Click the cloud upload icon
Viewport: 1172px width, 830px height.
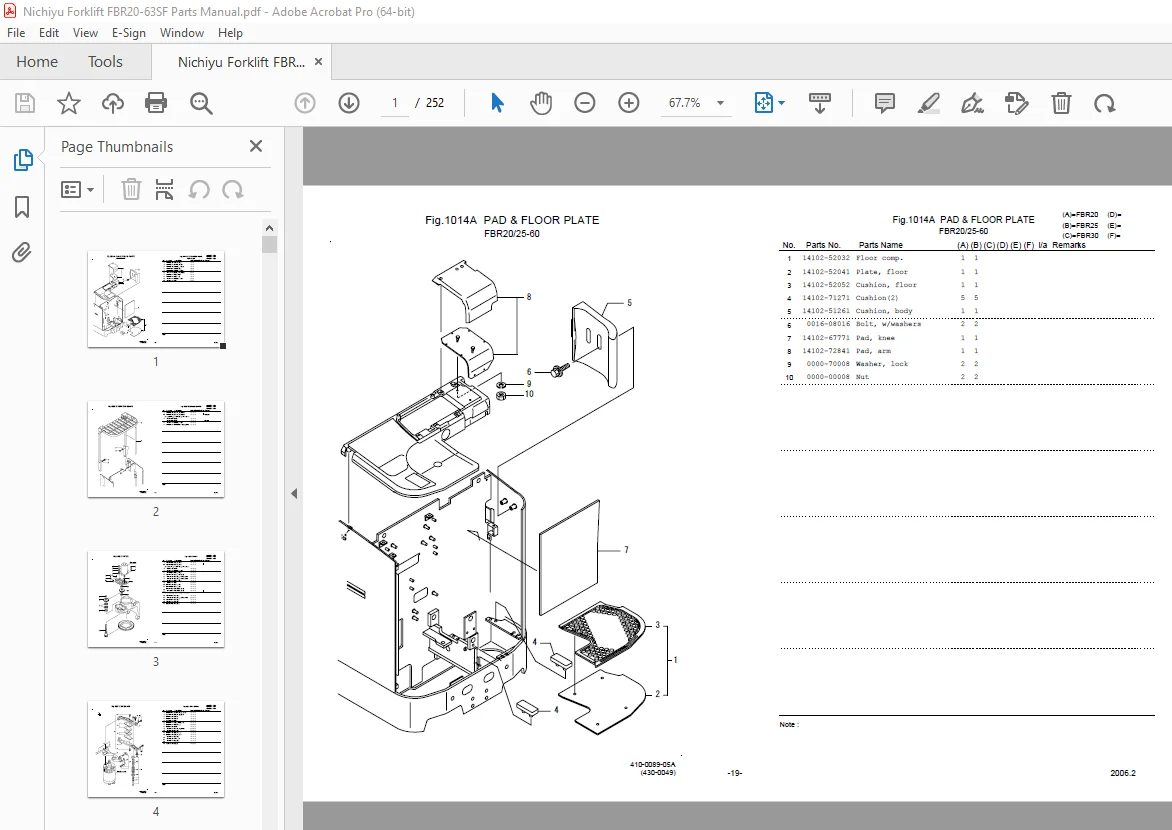pos(113,103)
